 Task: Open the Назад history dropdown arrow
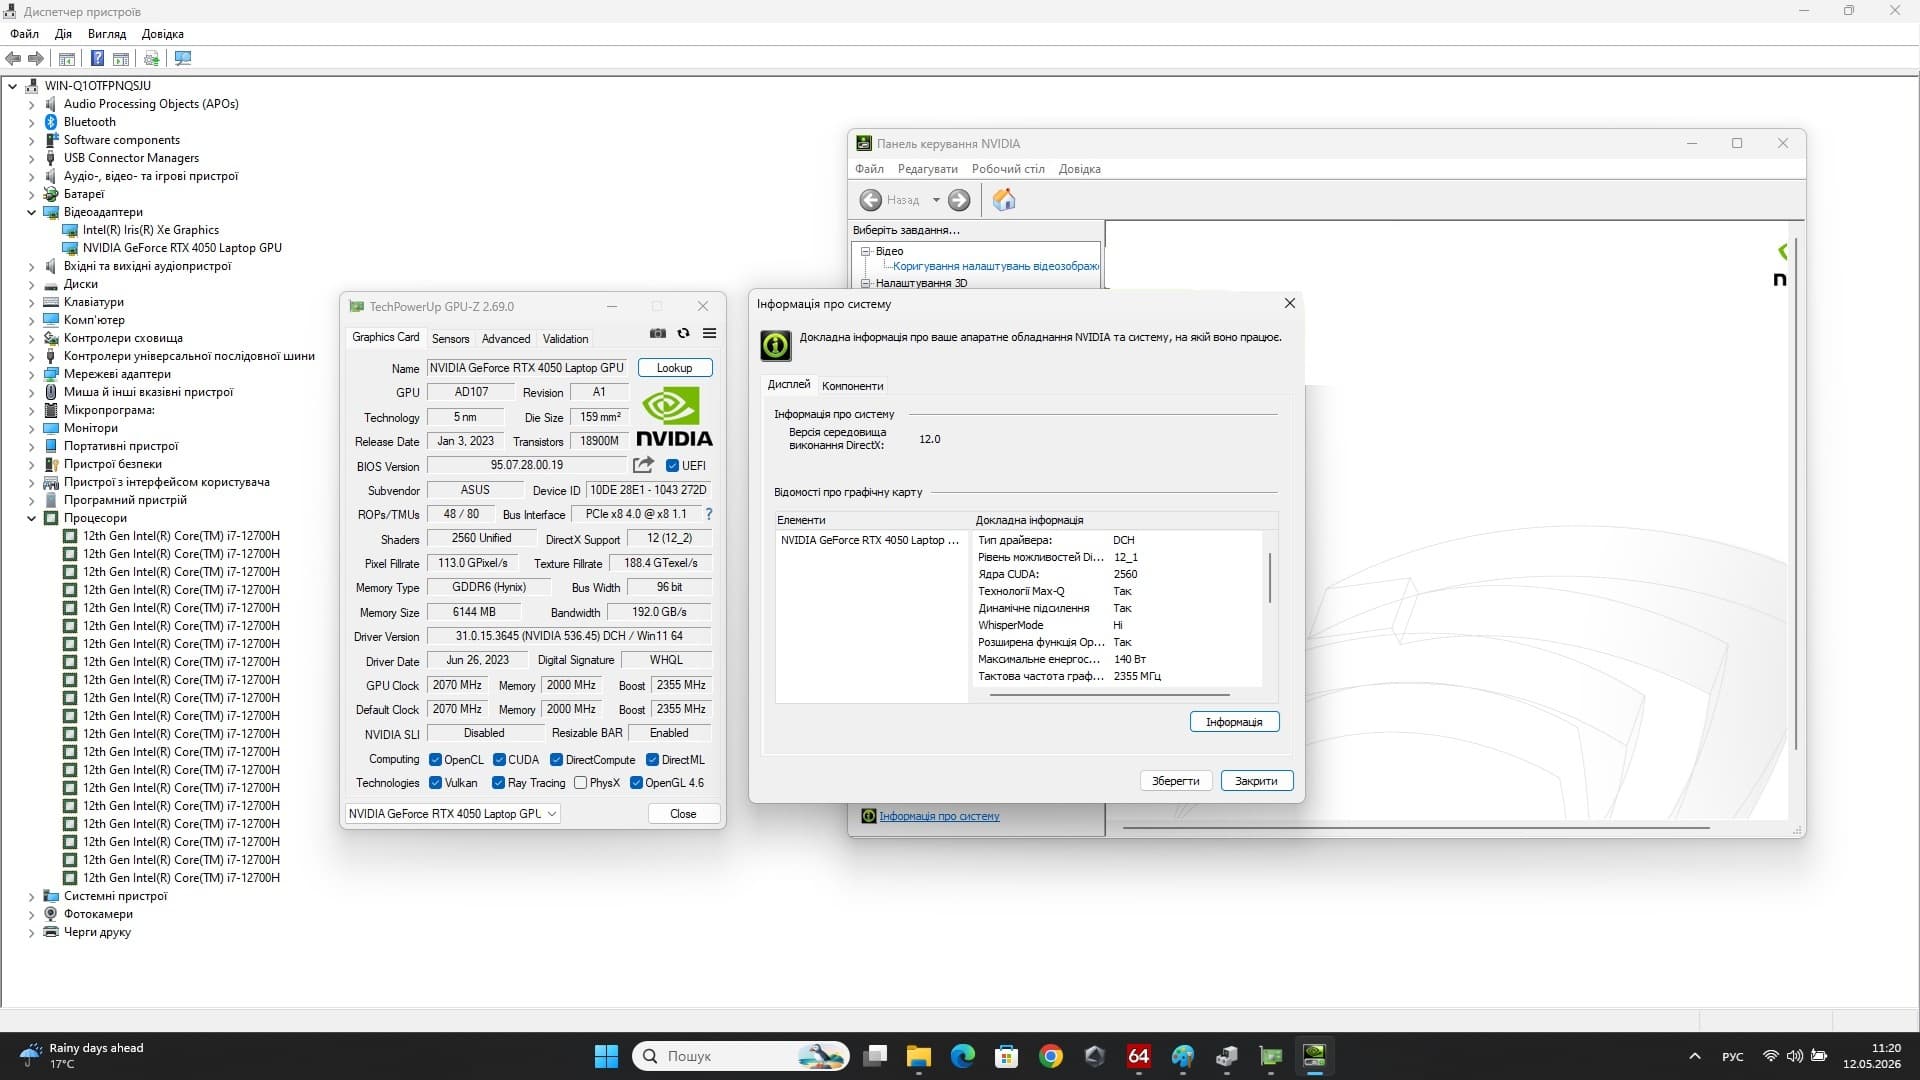[x=936, y=200]
